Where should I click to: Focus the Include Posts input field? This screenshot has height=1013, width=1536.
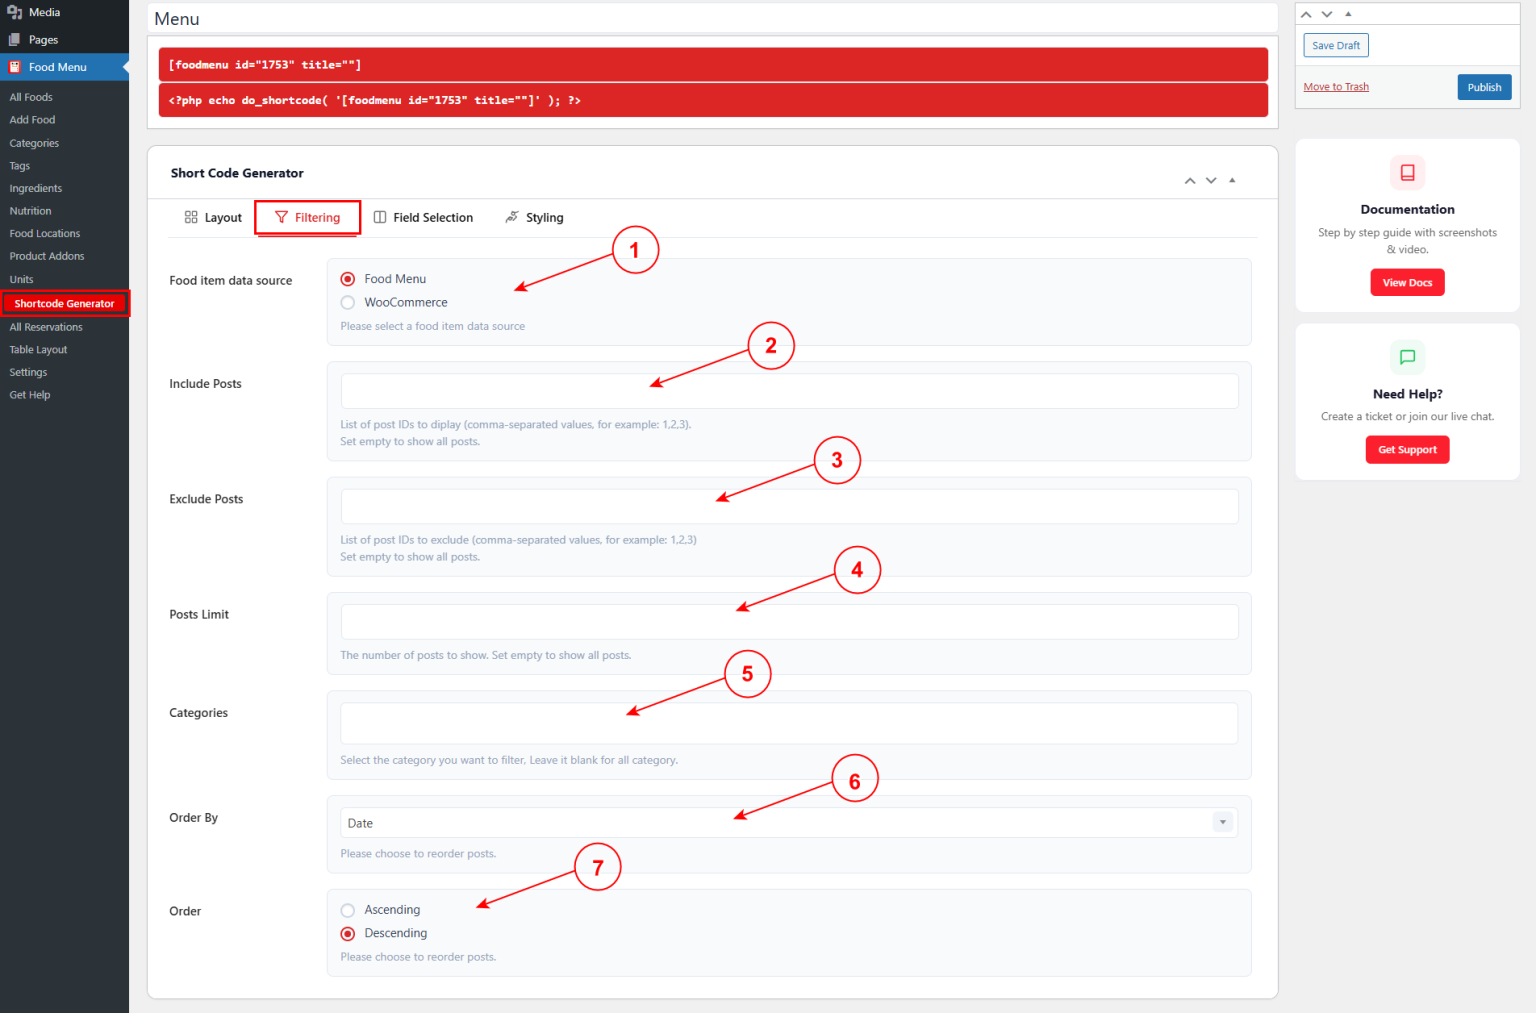click(x=789, y=391)
